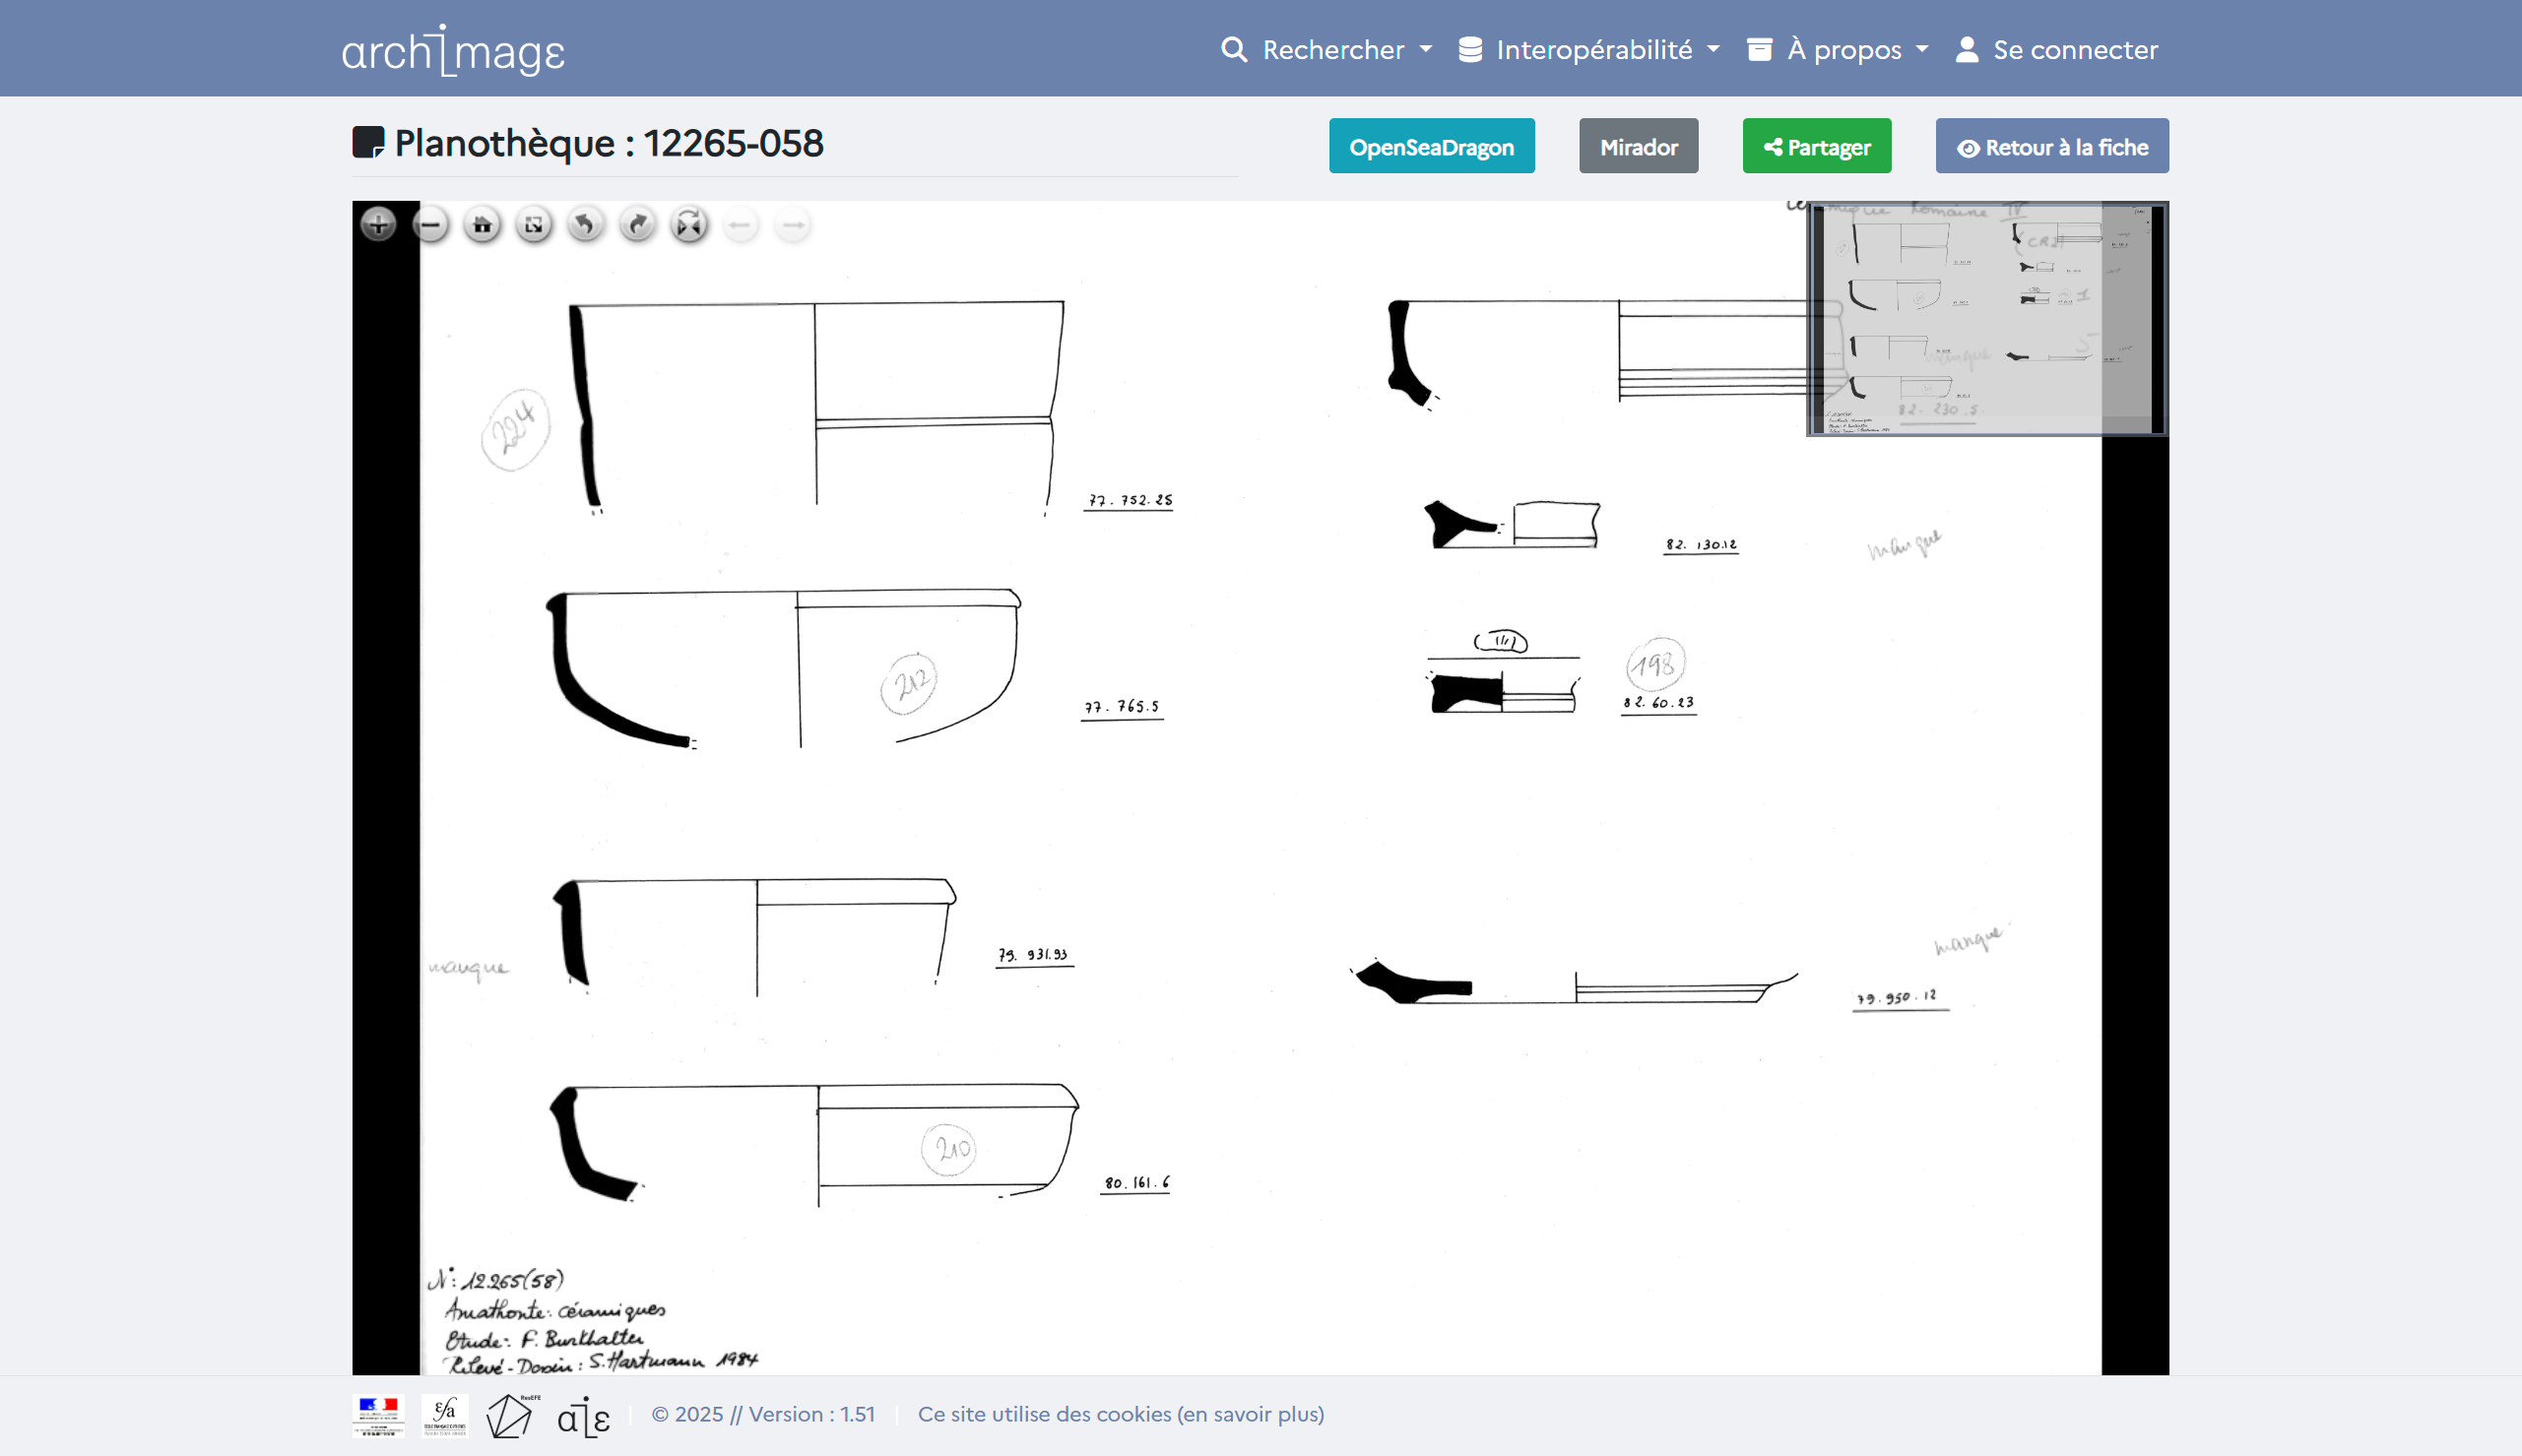Reset view with the home button
The image size is (2522, 1456).
pyautogui.click(x=482, y=225)
